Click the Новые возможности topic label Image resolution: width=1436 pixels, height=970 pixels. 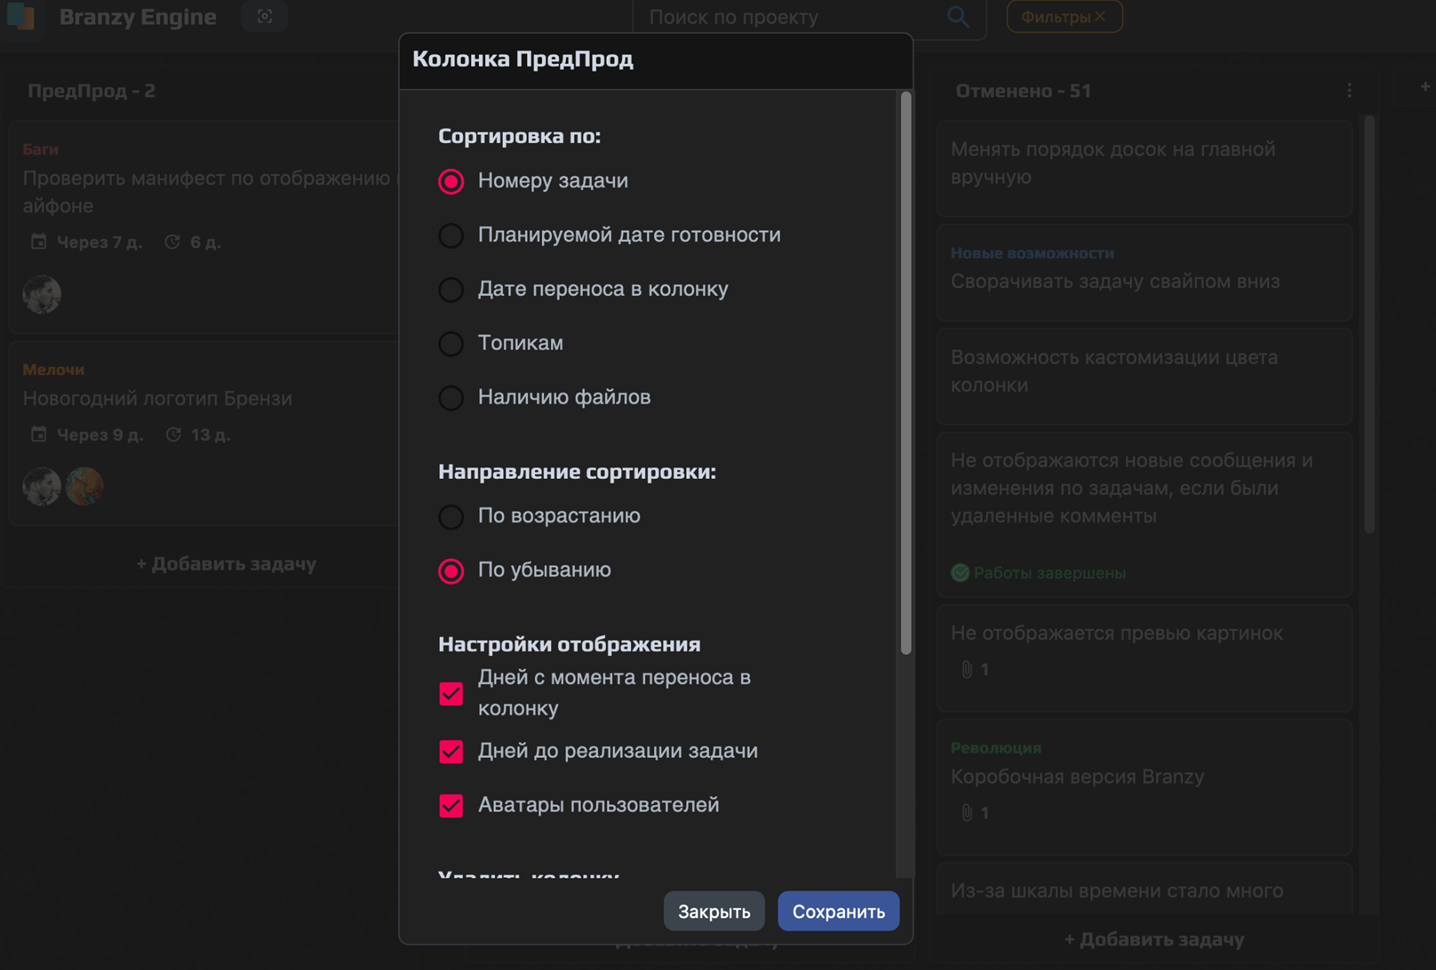coord(1032,253)
